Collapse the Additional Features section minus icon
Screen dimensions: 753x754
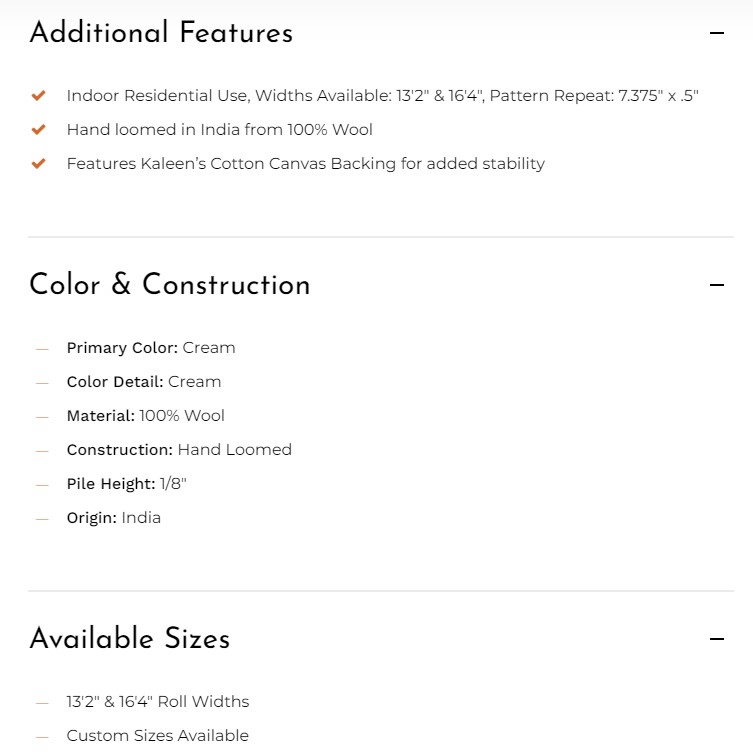coord(716,33)
